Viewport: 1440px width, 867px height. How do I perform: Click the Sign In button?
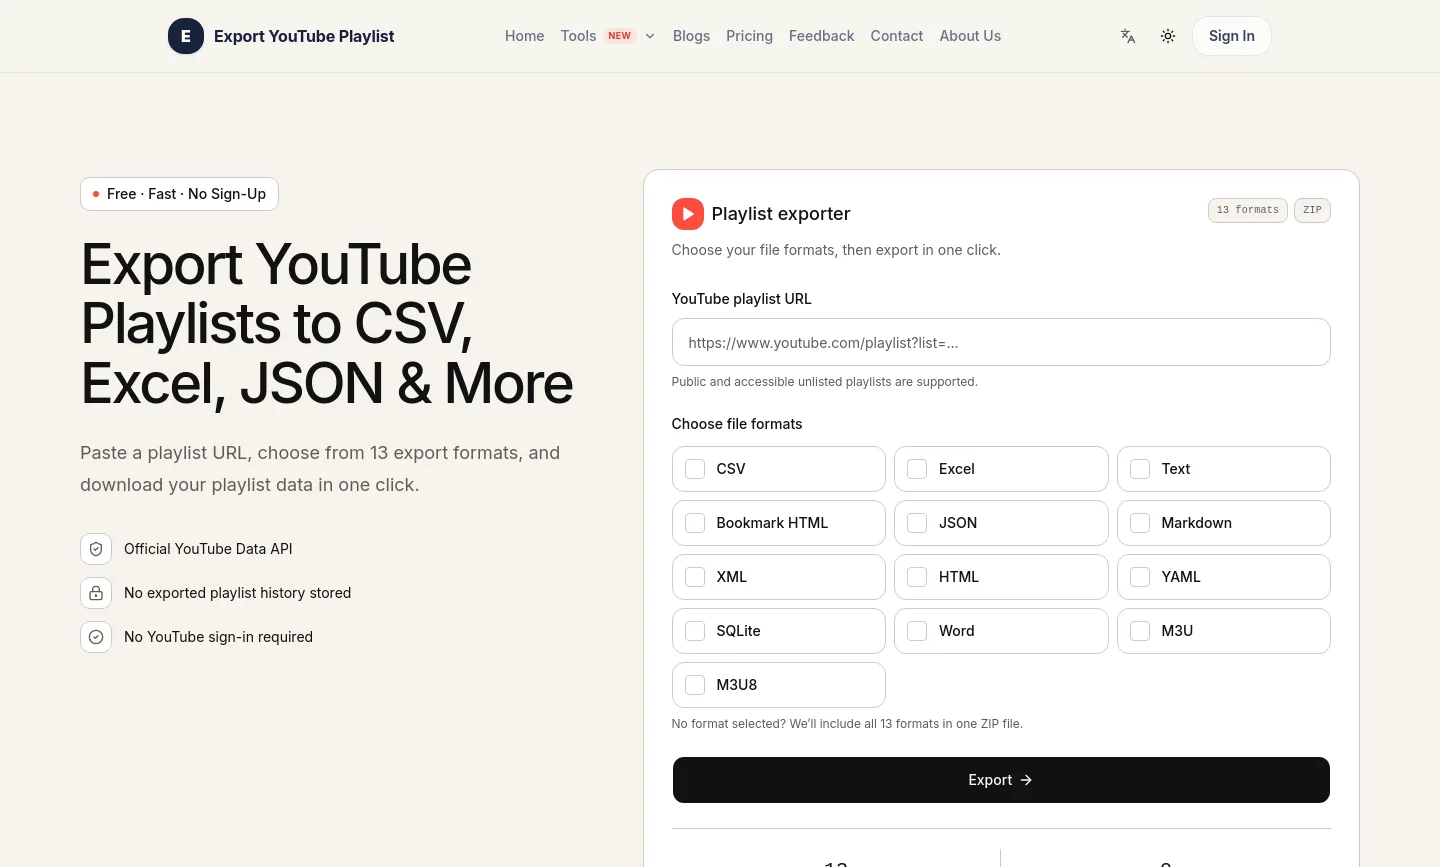click(x=1232, y=36)
